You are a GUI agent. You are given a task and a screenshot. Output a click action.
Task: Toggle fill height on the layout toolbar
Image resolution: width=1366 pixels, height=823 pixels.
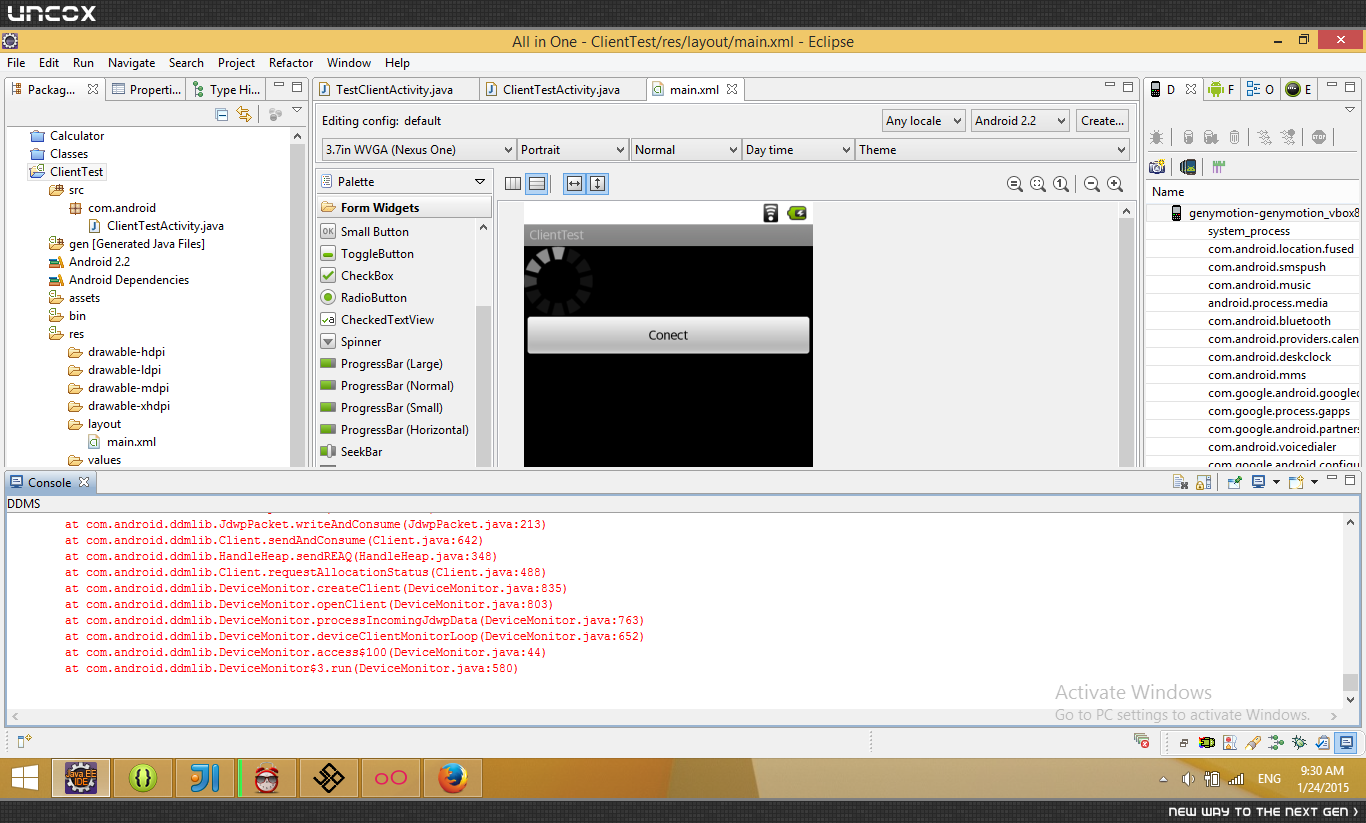(x=597, y=184)
